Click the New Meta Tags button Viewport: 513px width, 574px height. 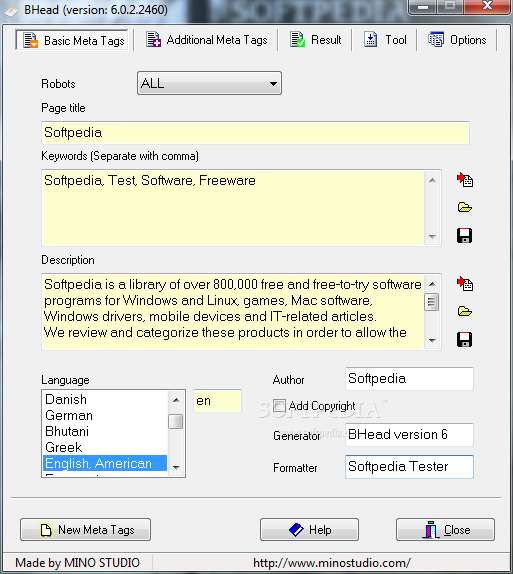pos(85,529)
